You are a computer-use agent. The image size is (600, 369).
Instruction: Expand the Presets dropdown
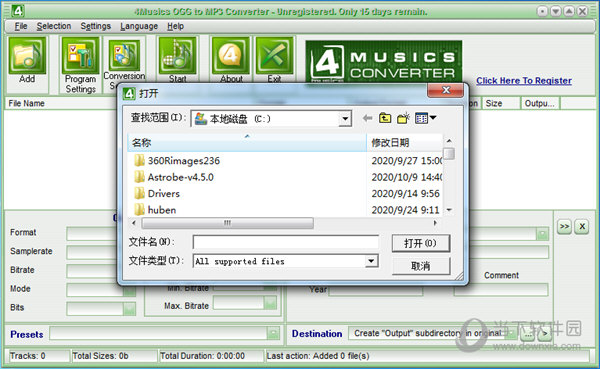click(x=273, y=333)
